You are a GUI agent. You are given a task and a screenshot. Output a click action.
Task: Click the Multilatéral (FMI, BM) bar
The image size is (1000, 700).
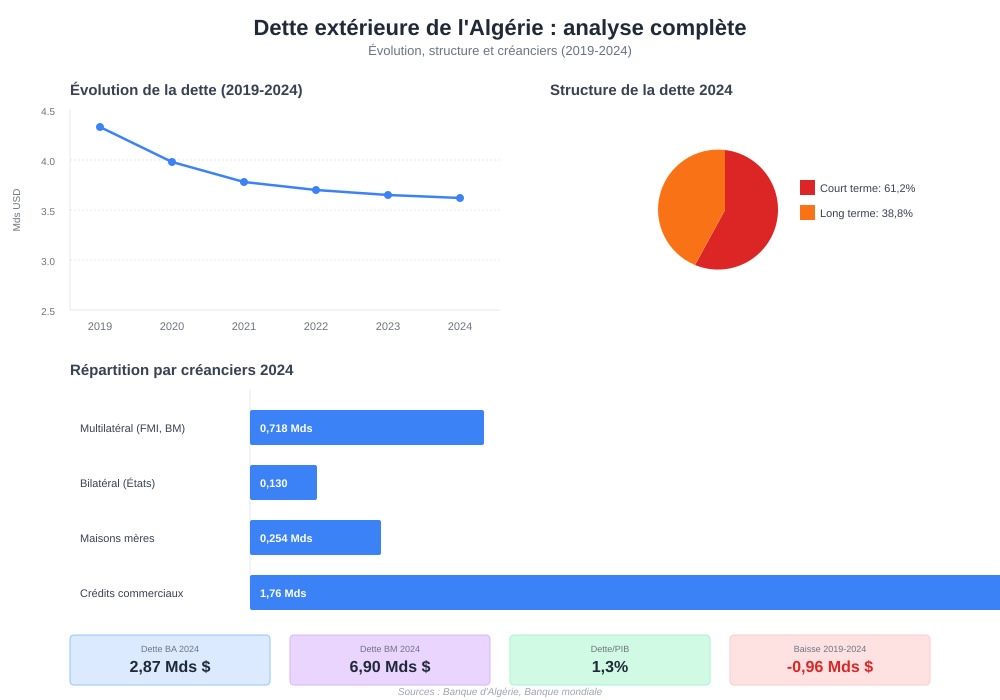pyautogui.click(x=367, y=428)
